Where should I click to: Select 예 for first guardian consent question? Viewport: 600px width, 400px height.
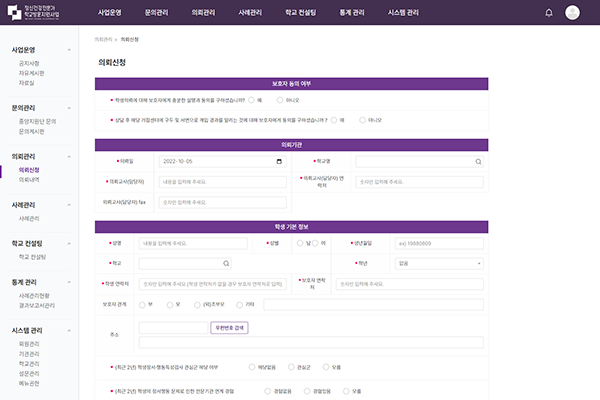[251, 100]
